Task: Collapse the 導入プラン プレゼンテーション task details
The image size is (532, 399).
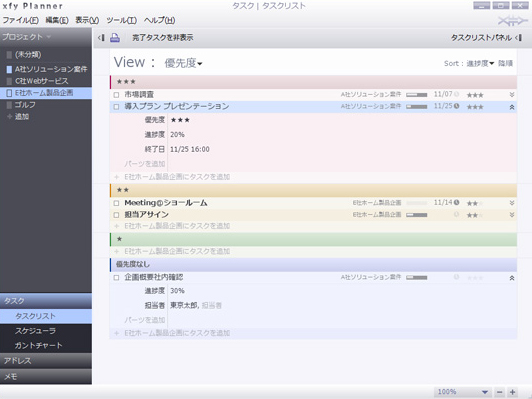Action: pyautogui.click(x=512, y=107)
